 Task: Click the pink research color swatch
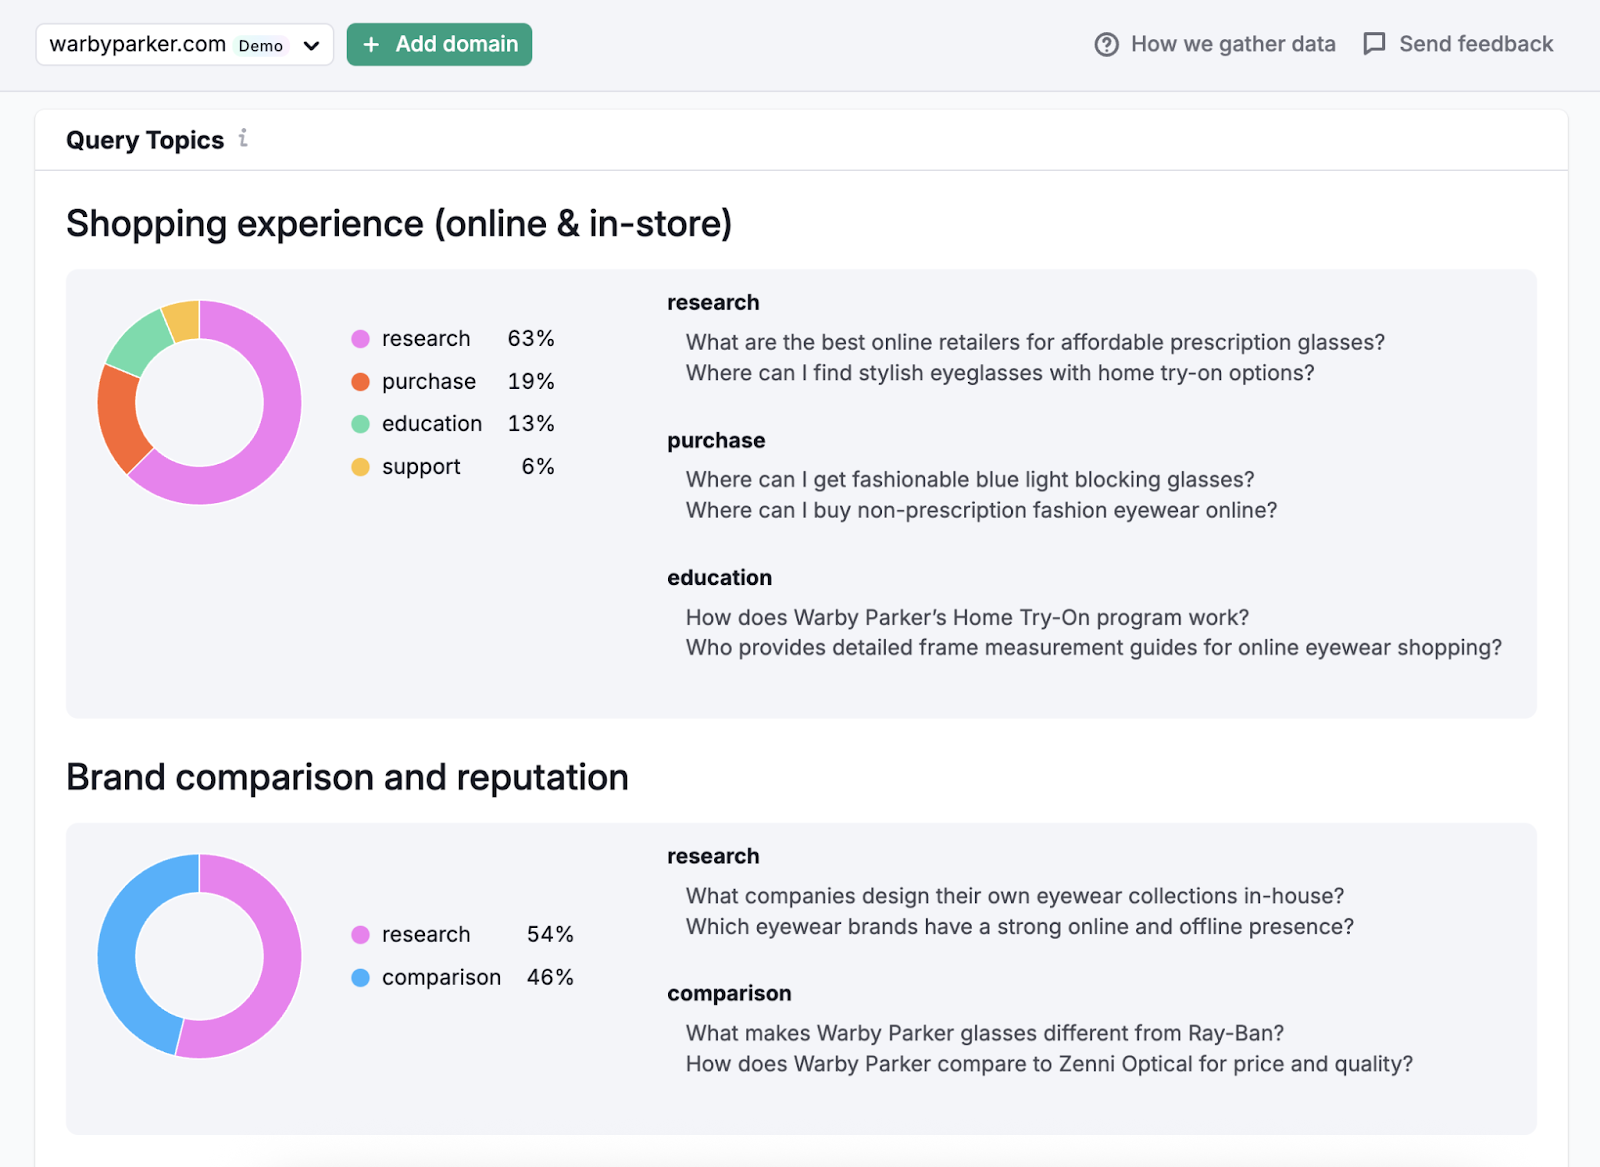click(x=360, y=338)
